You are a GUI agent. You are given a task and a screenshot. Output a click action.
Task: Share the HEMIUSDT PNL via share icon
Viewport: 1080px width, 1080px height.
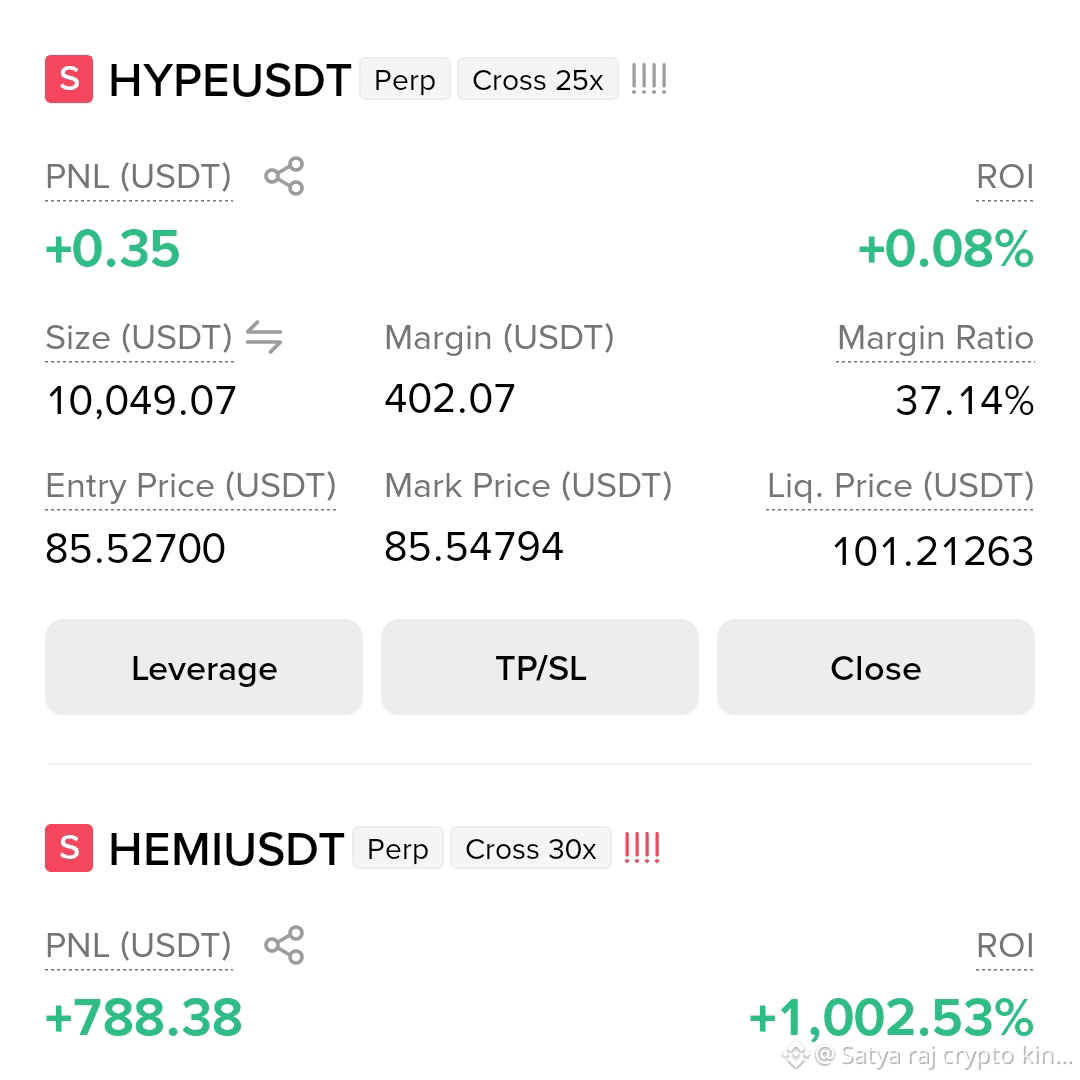click(x=284, y=945)
